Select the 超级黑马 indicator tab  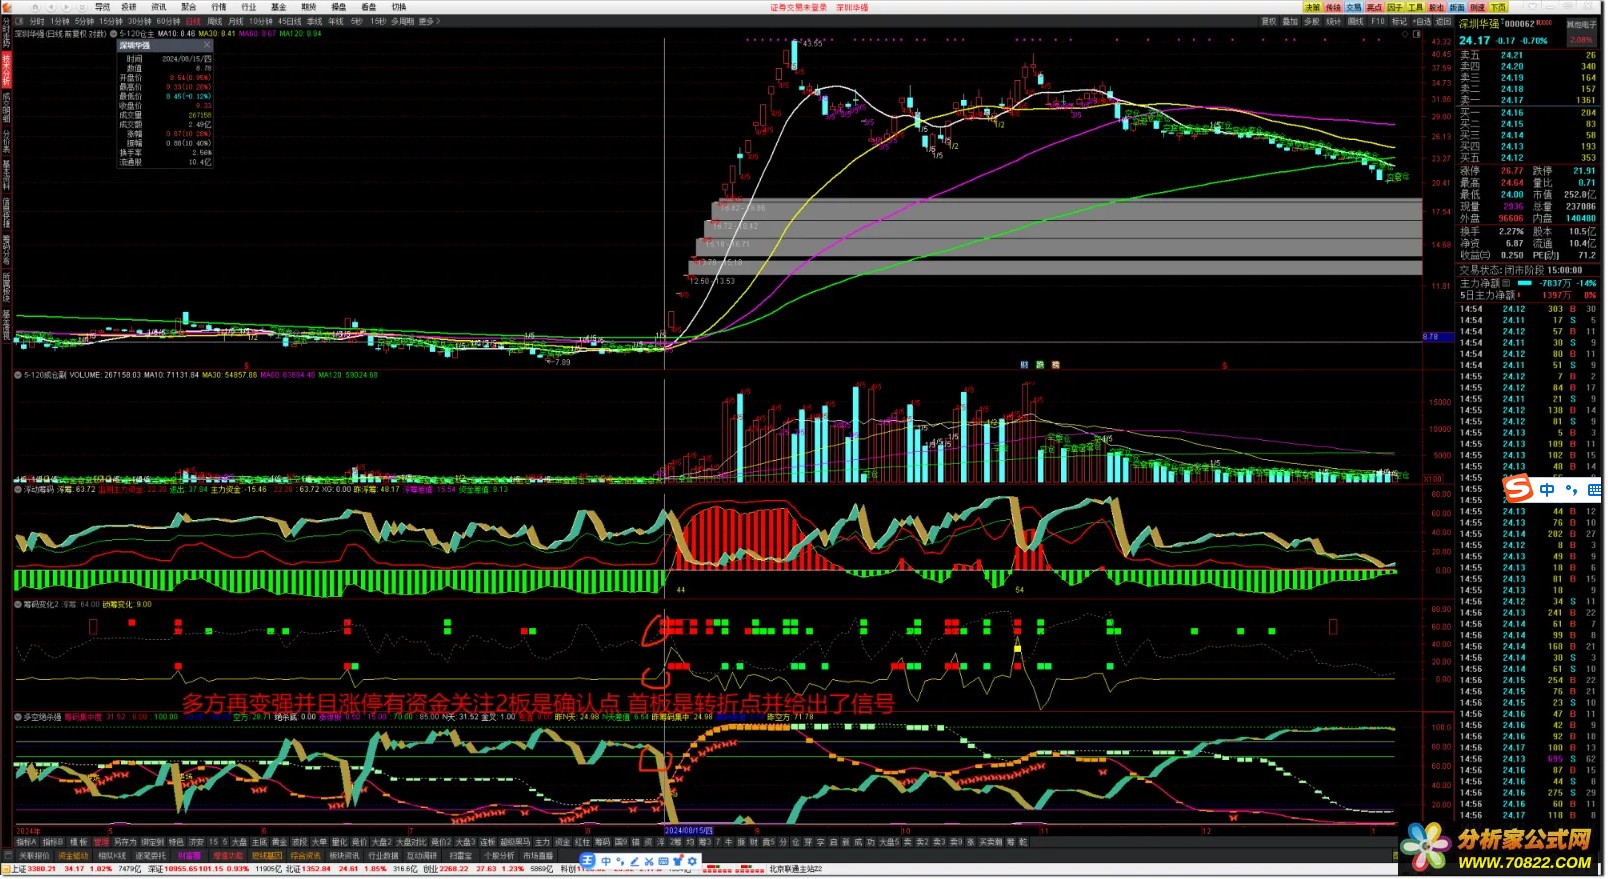point(515,842)
